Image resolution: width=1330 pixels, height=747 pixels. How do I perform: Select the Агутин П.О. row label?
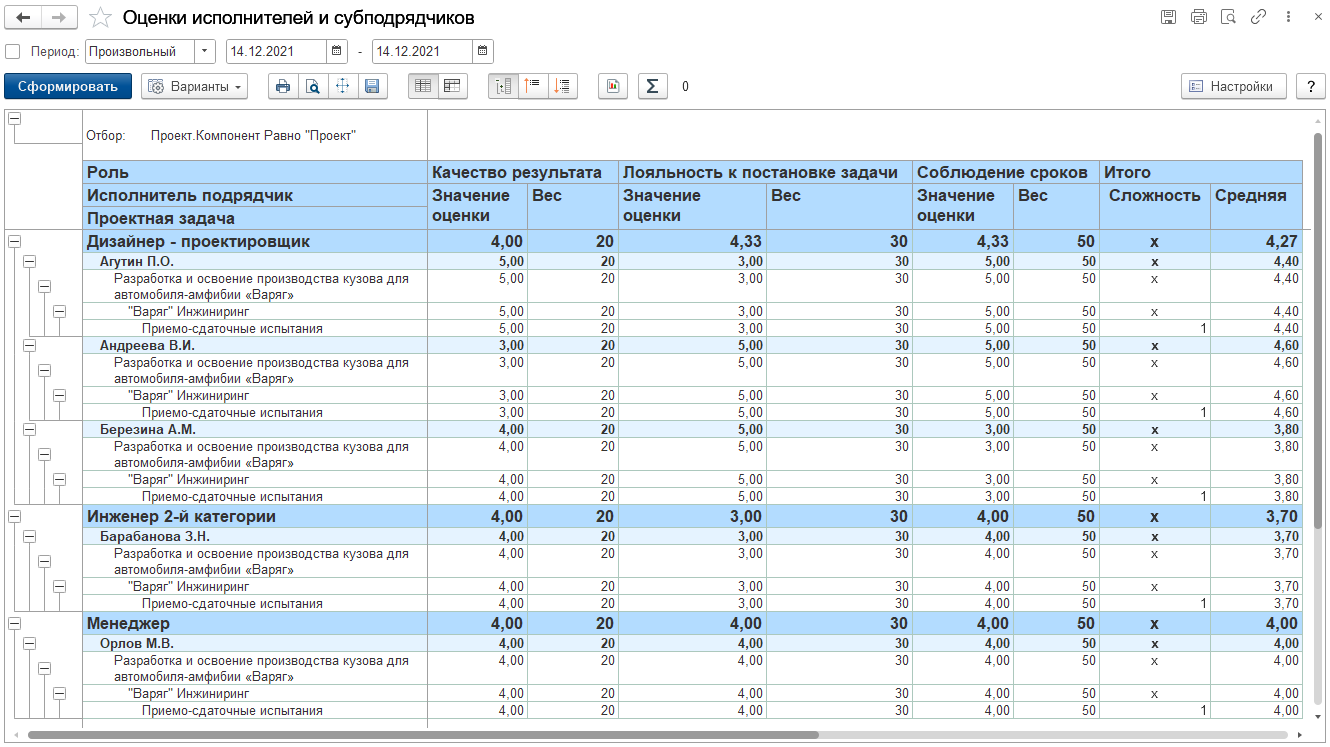(x=137, y=261)
